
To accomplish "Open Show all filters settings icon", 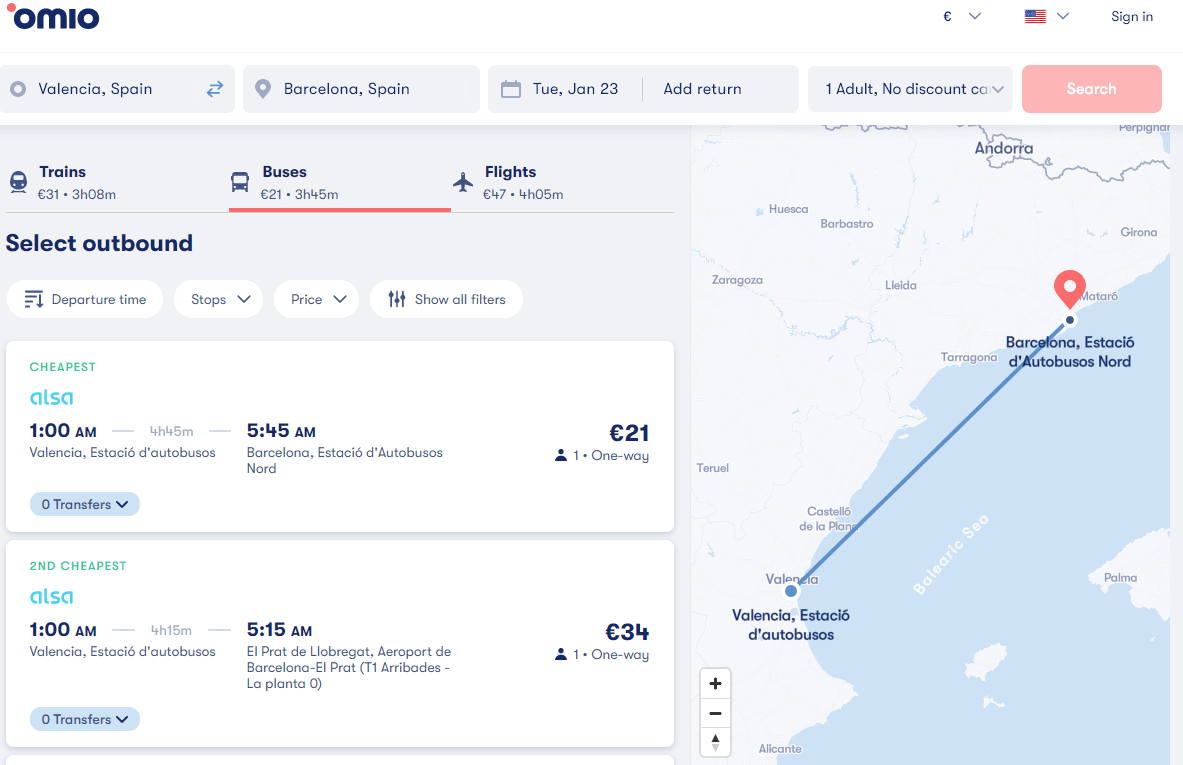I will [394, 298].
